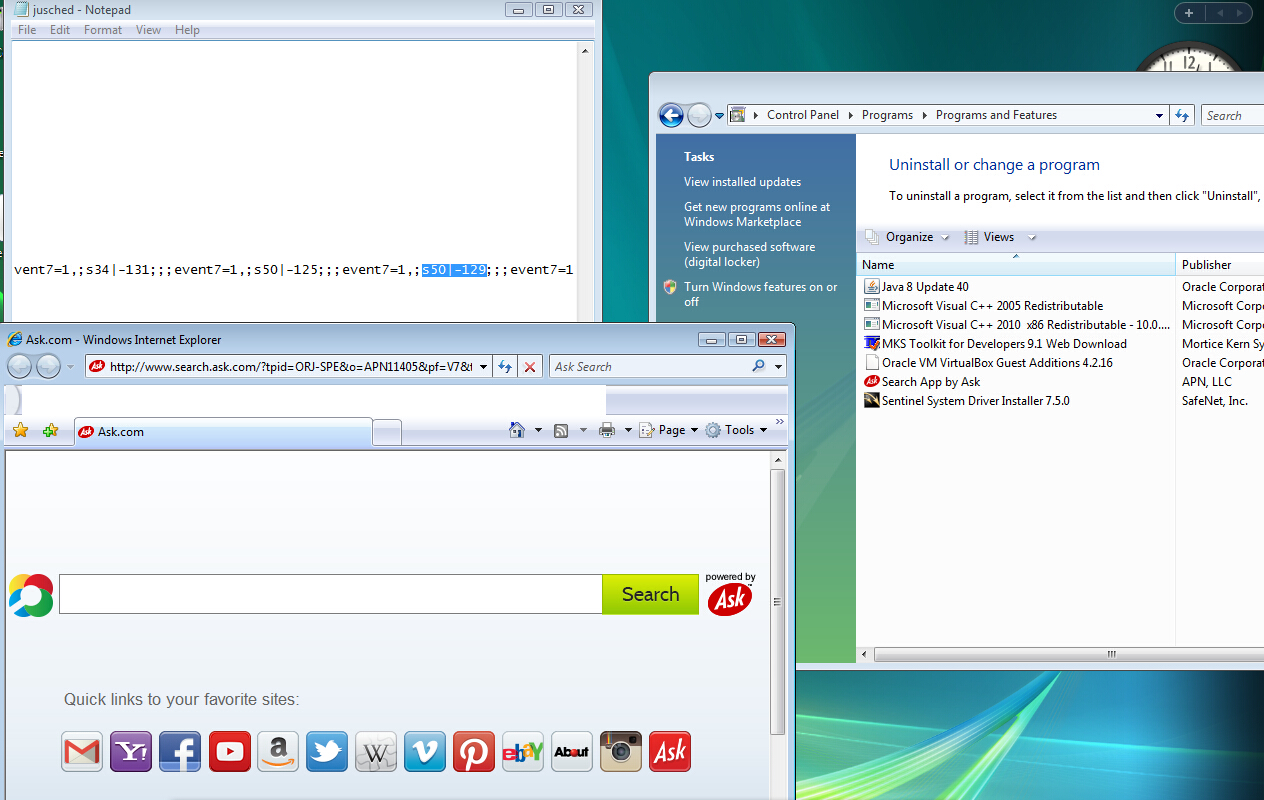This screenshot has height=800, width=1264.
Task: Click the Pinterest quick link icon
Action: 474,752
